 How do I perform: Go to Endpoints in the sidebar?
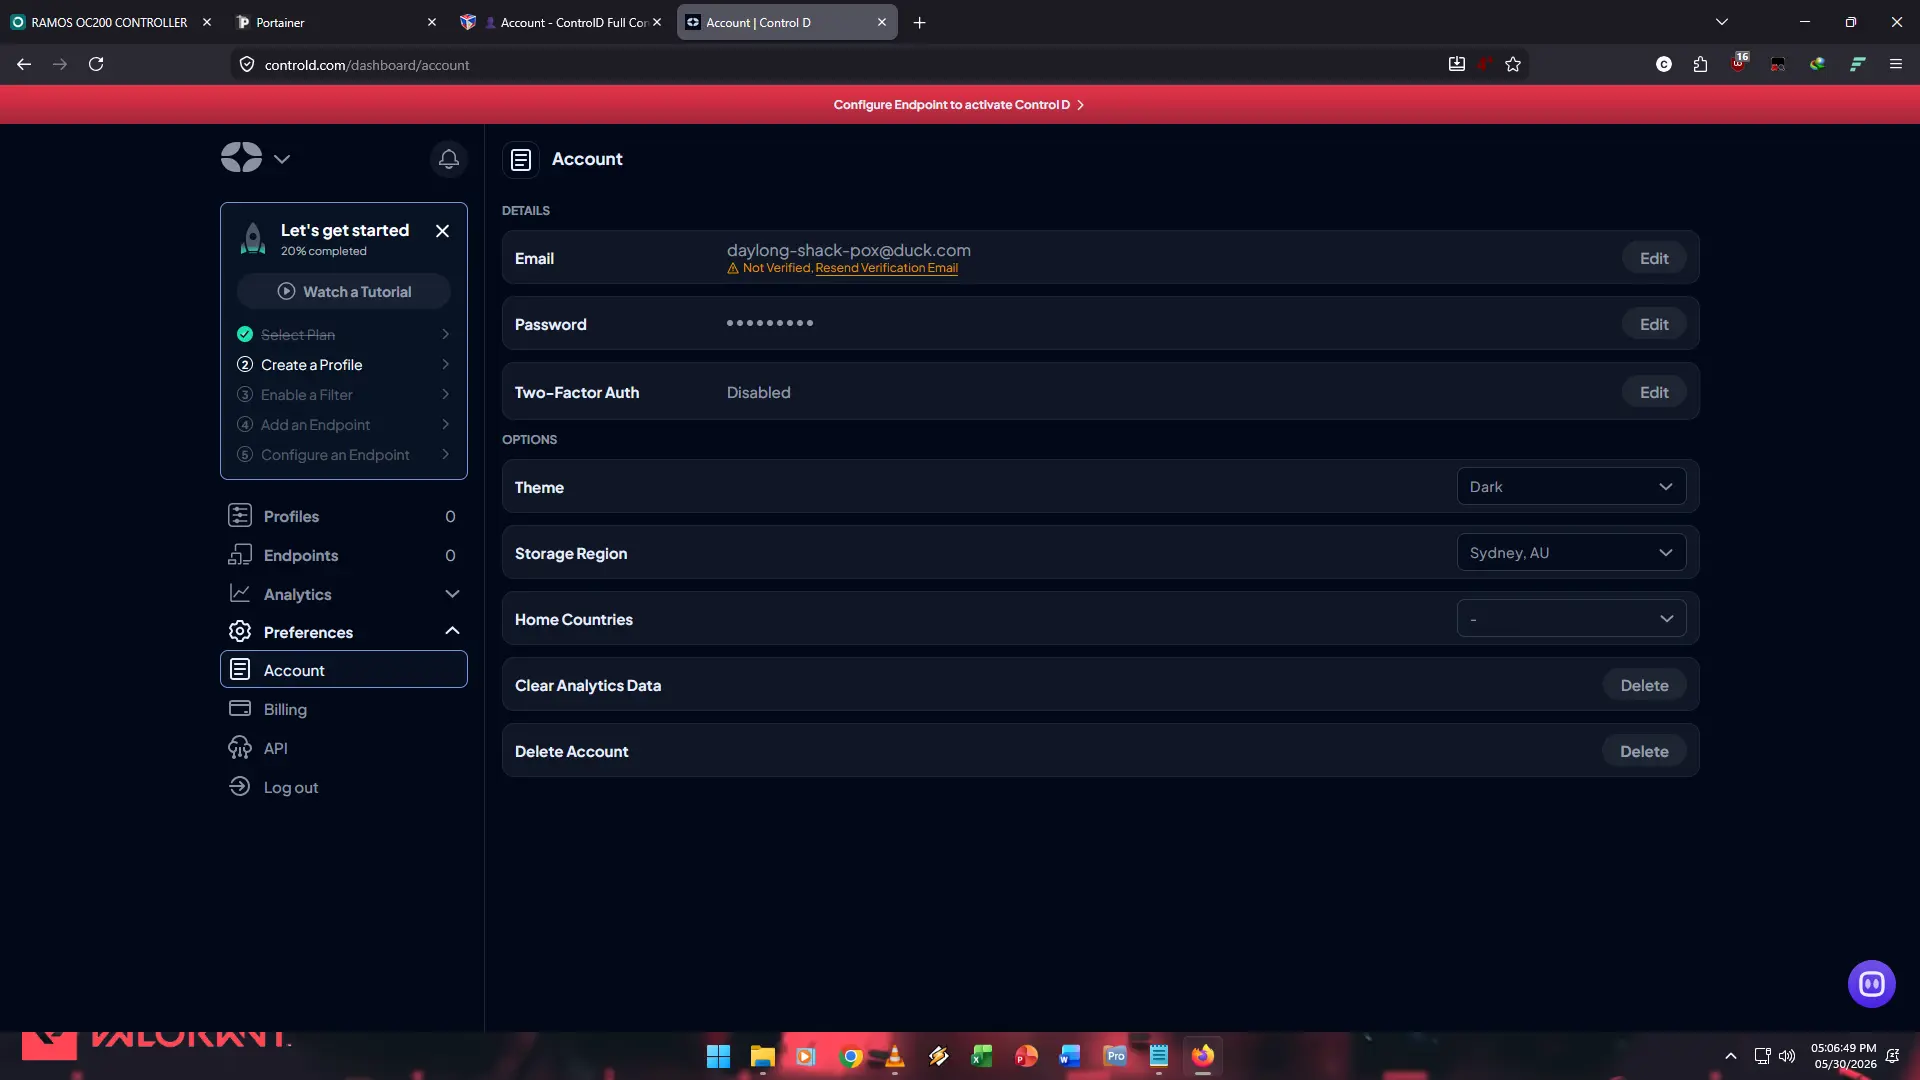tap(343, 555)
